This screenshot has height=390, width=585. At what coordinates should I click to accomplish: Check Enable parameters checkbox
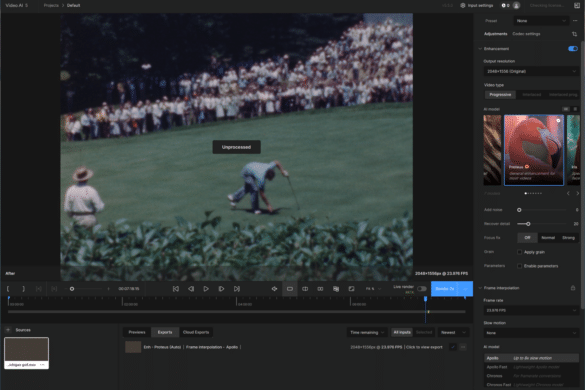point(519,266)
